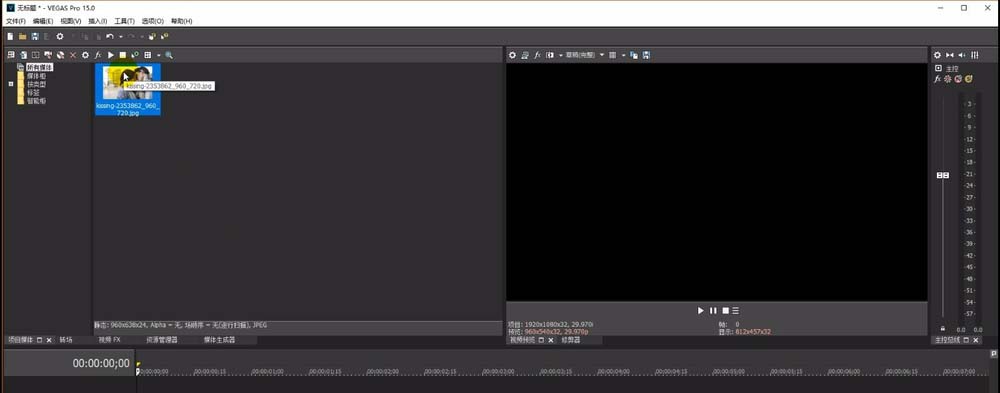The image size is (1000, 393).
Task: Stop media preview in Project Media toolbar
Action: pos(123,56)
